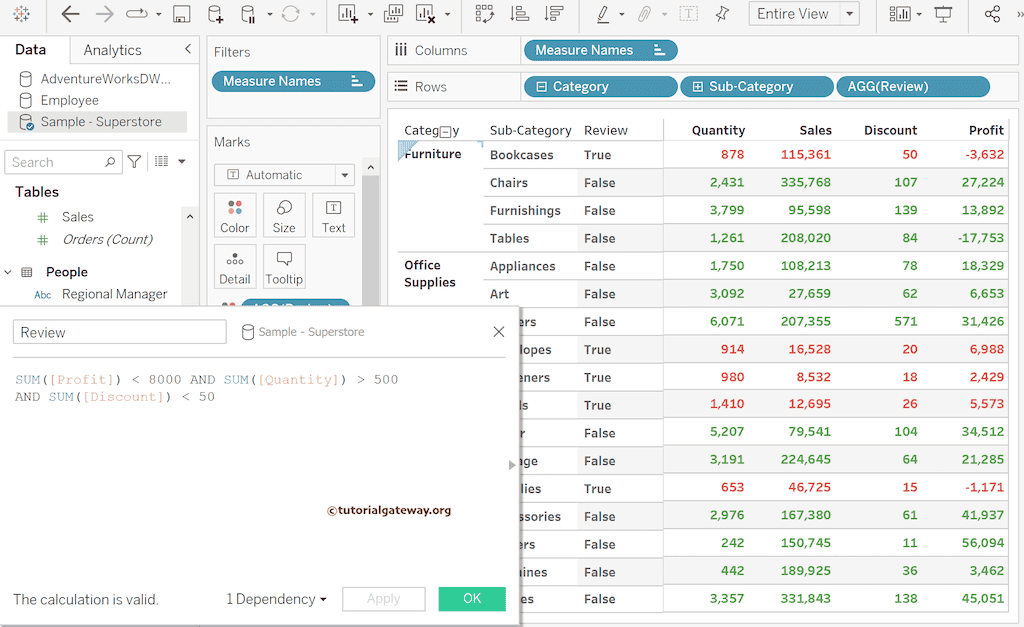Open the Automatic mark type dropdown

click(344, 175)
